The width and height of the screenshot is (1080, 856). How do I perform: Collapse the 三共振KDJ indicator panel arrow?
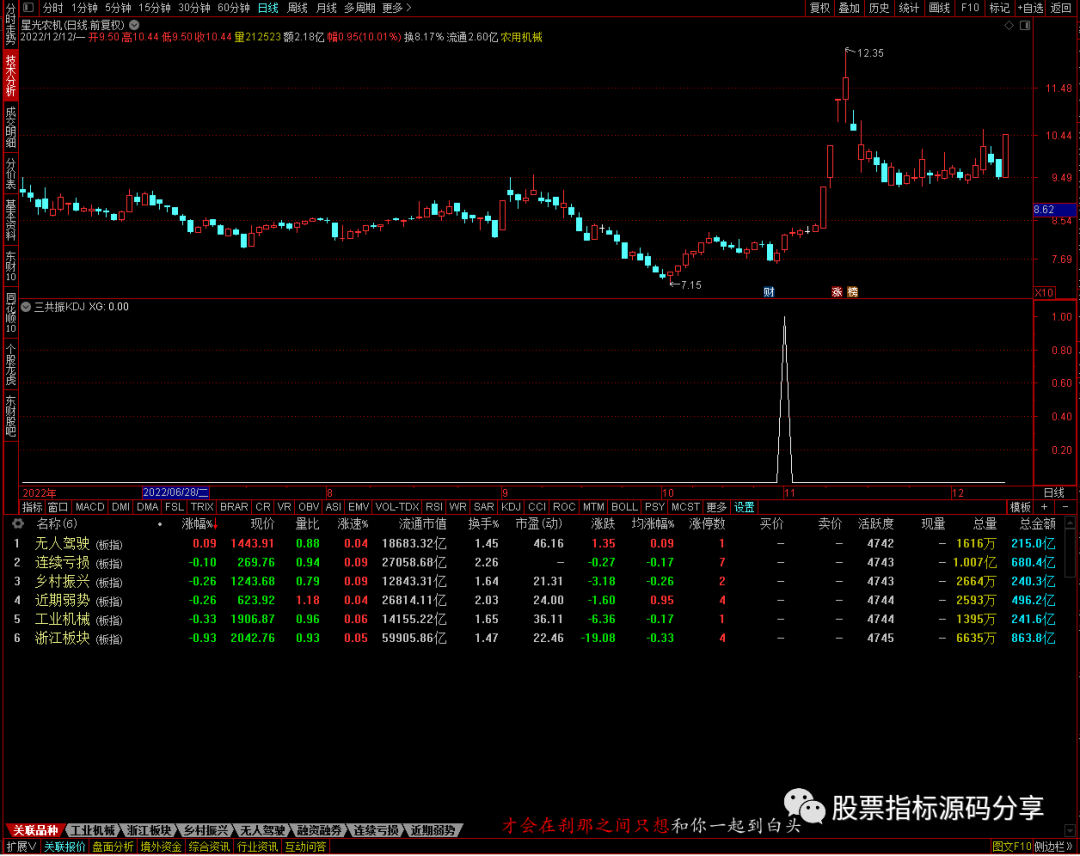[26, 306]
